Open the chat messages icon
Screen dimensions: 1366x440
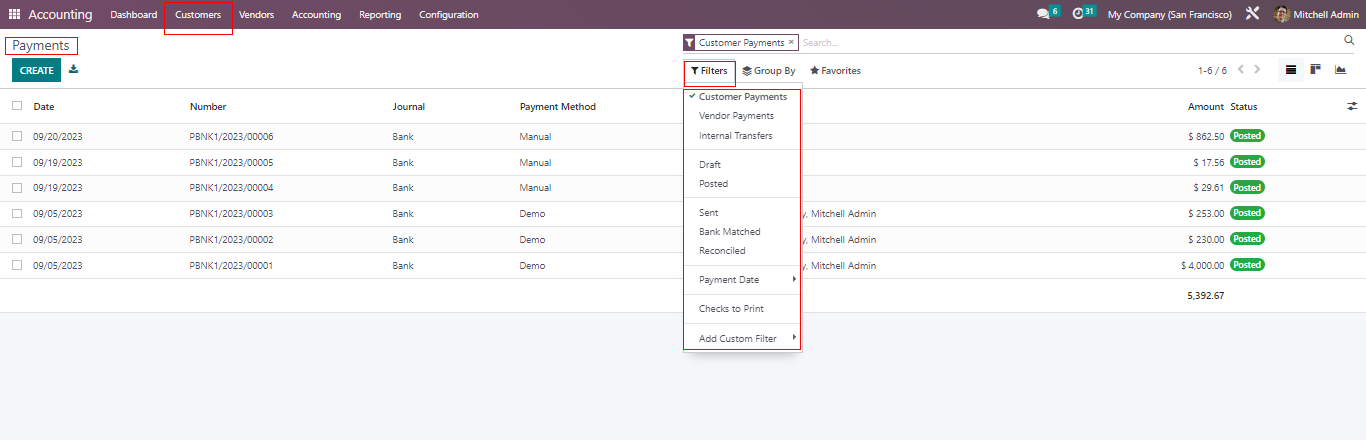point(1043,14)
